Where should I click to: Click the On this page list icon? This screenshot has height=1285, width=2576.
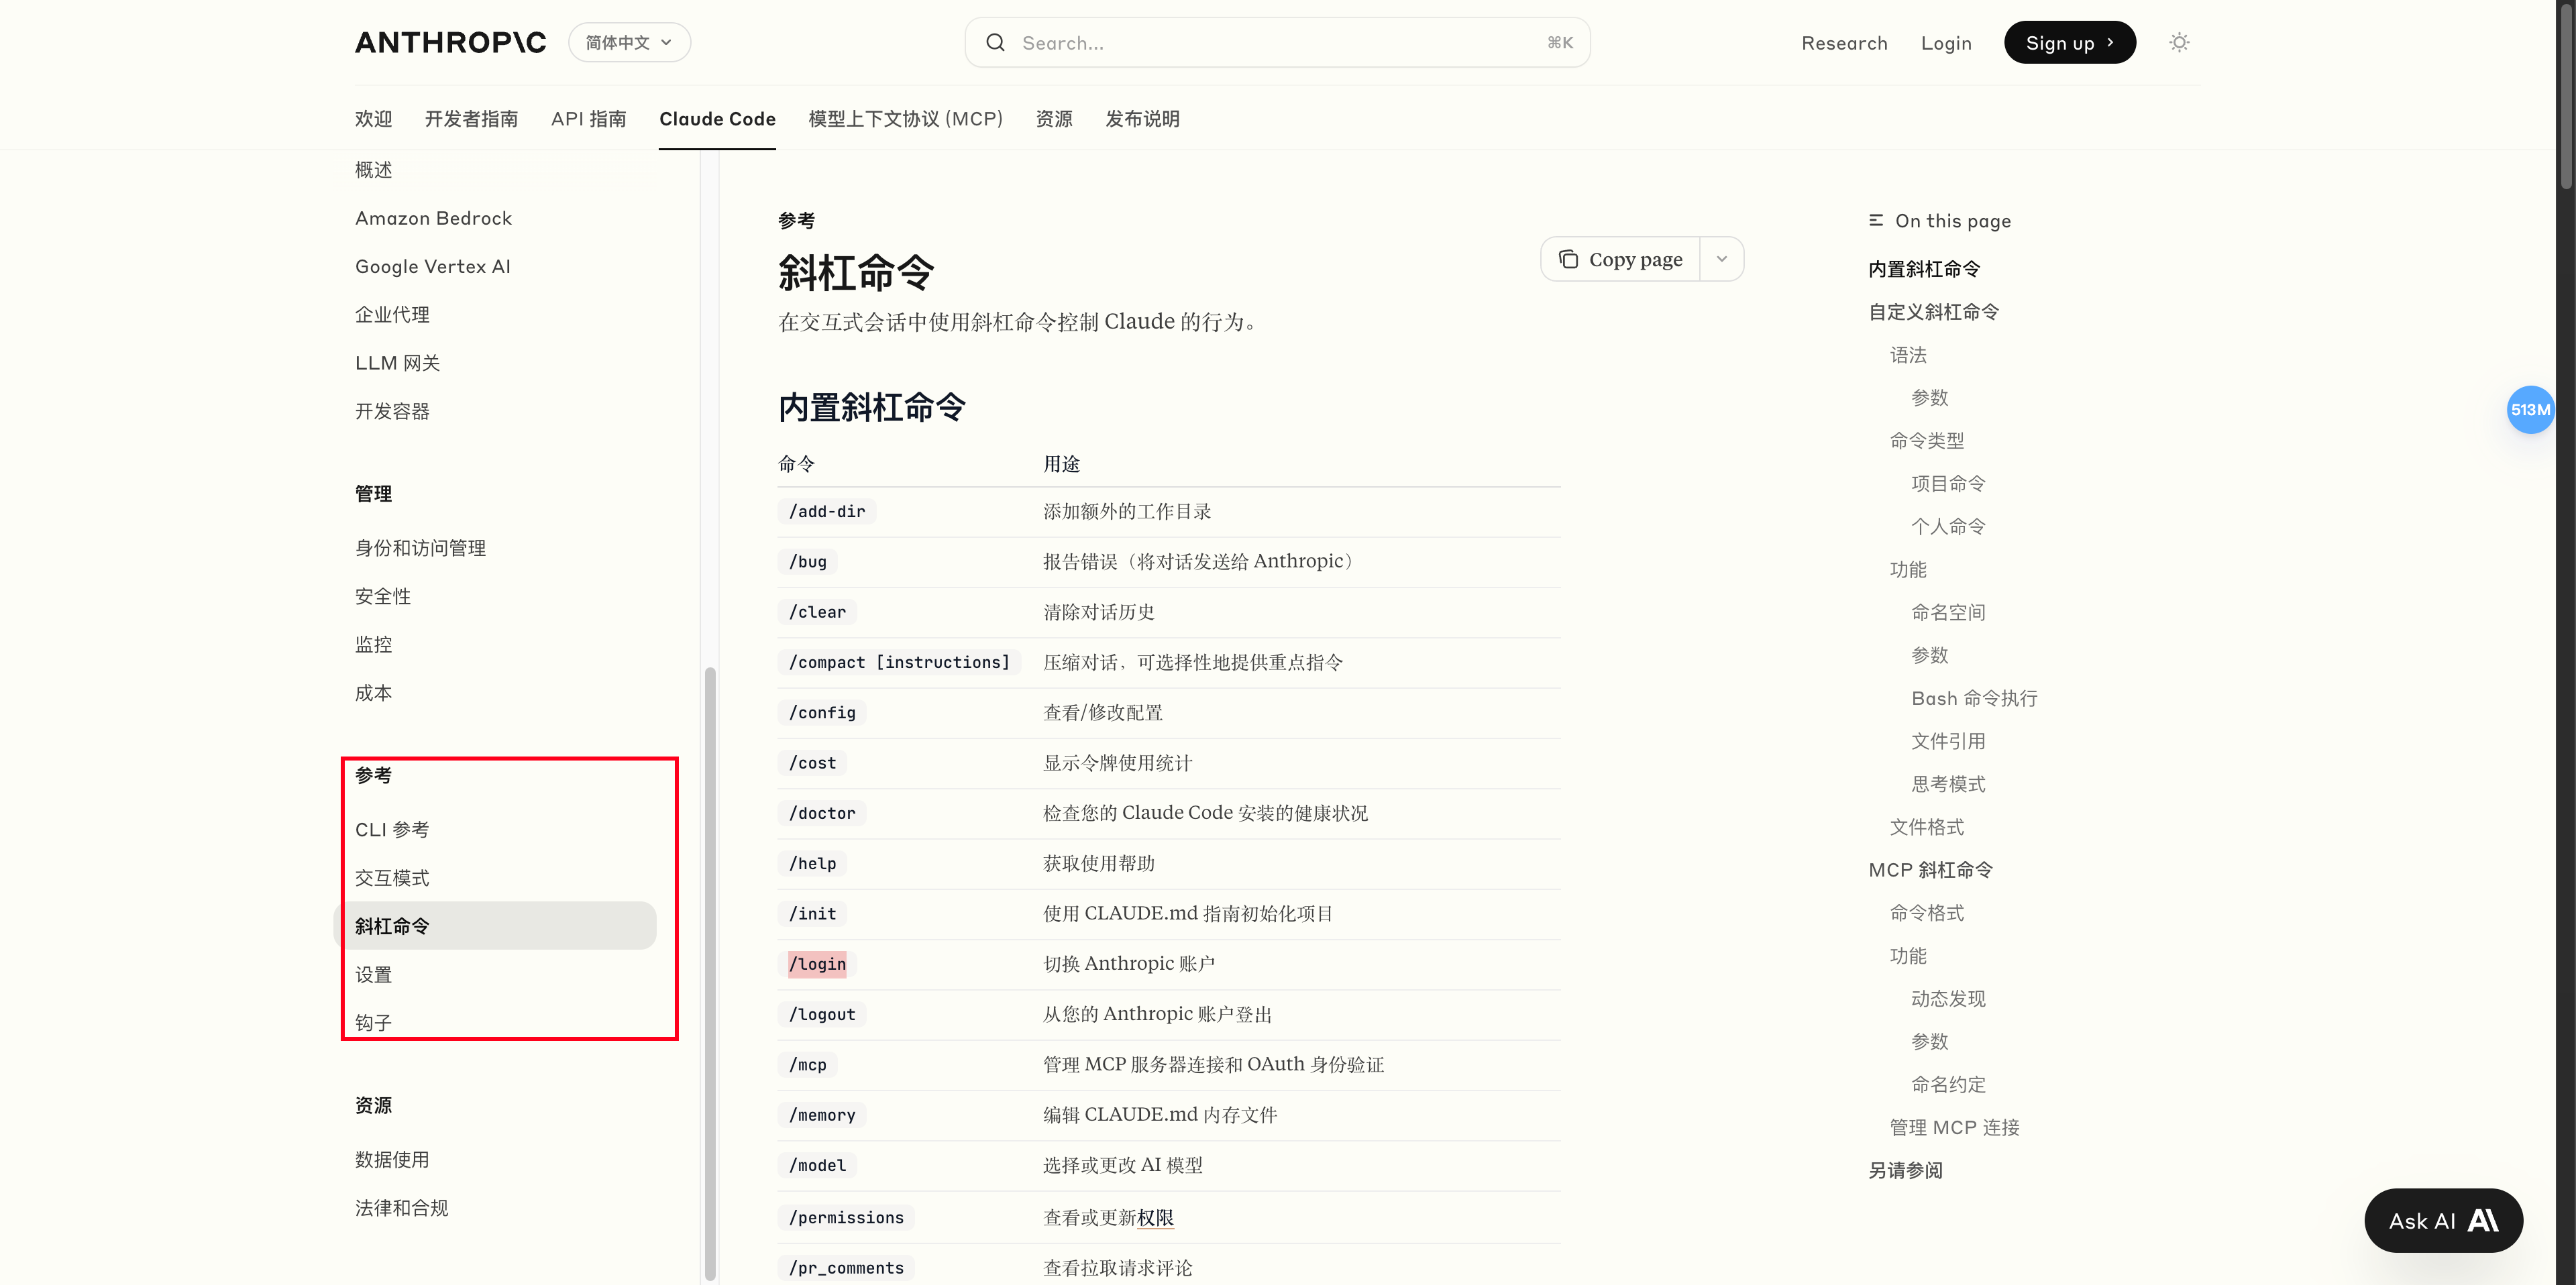click(1876, 220)
